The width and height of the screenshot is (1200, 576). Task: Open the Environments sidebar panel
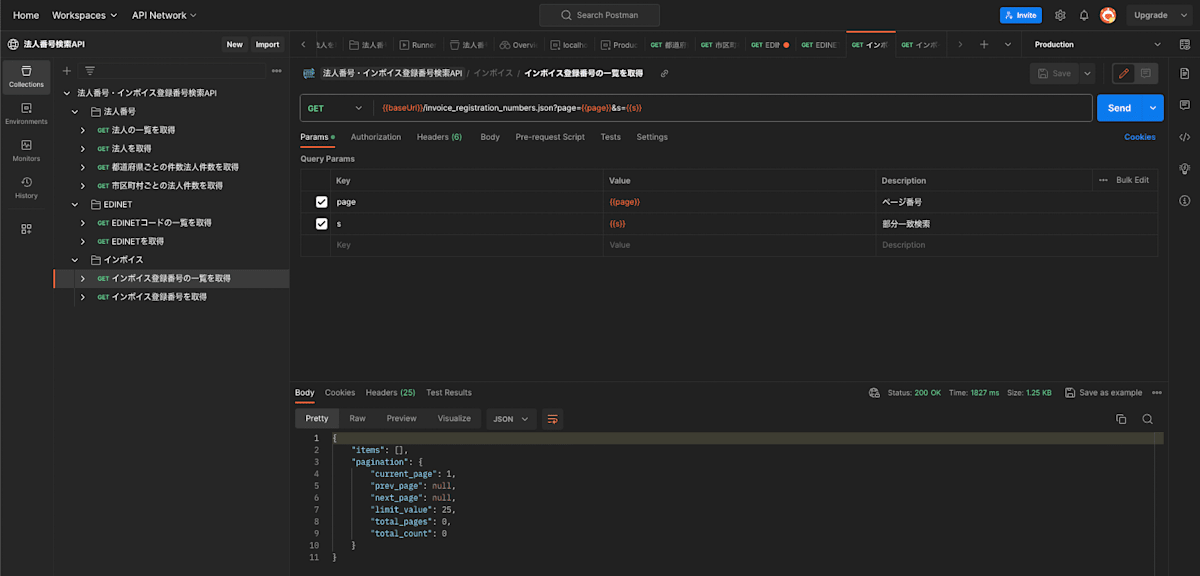tap(26, 112)
